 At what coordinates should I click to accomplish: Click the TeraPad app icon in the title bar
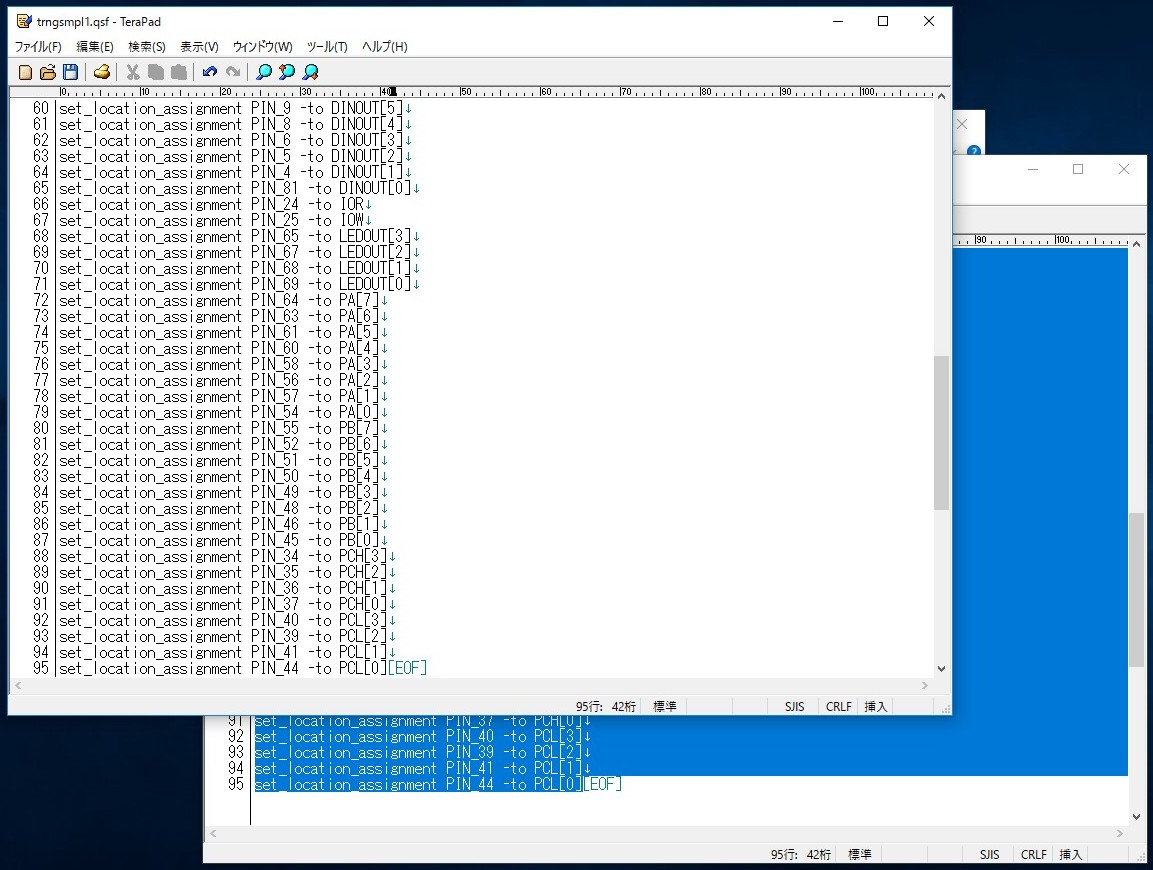[x=24, y=21]
